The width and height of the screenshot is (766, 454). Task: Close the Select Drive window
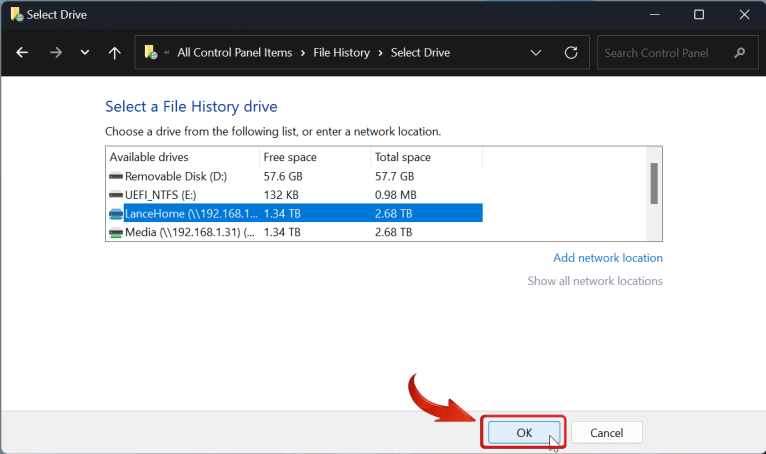pyautogui.click(x=744, y=15)
